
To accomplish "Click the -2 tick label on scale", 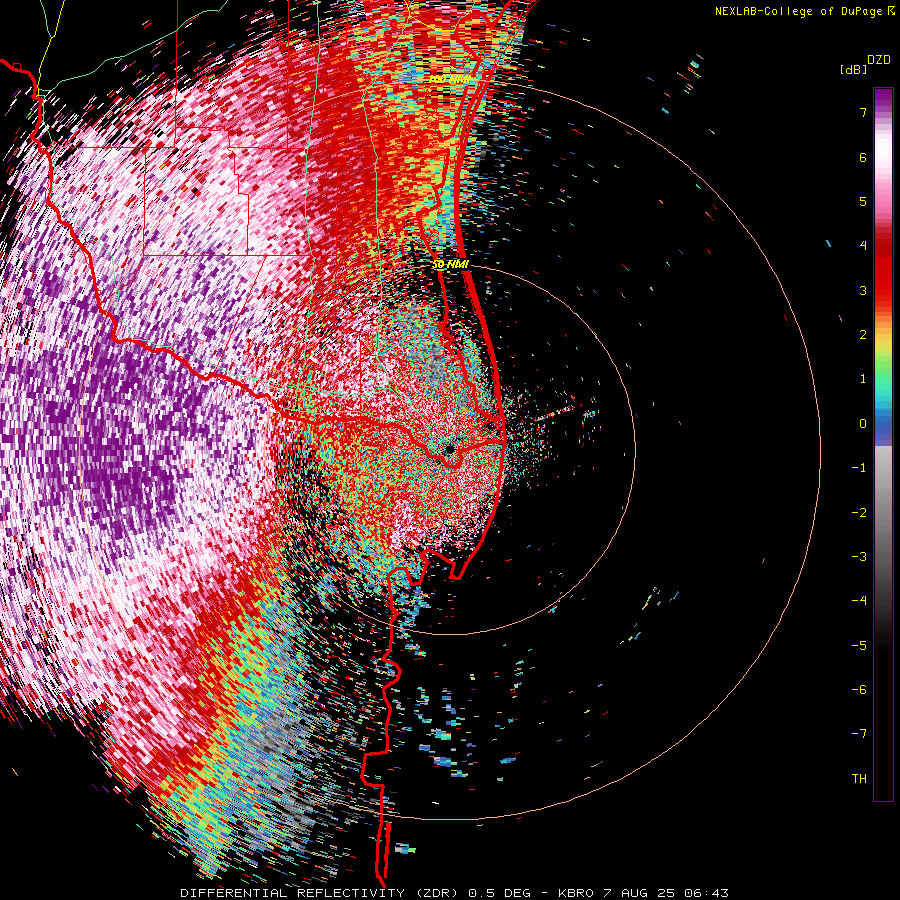I will coord(859,513).
